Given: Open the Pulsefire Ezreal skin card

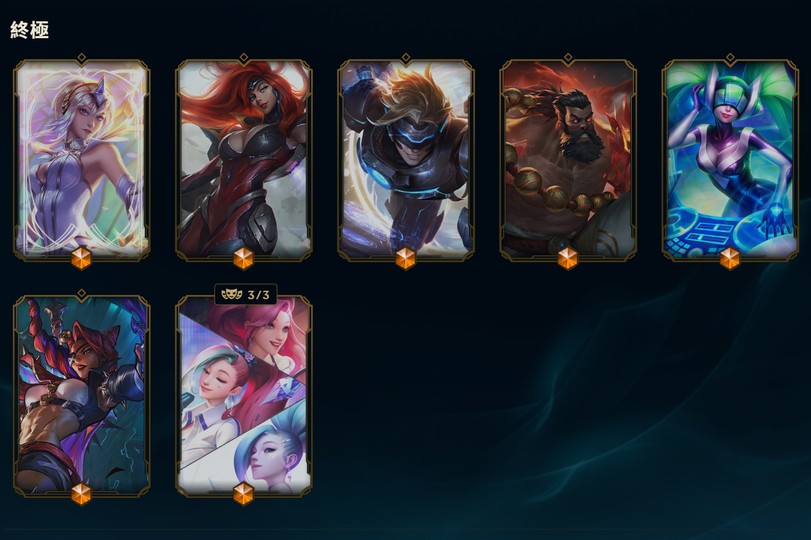Looking at the screenshot, I should tap(406, 160).
